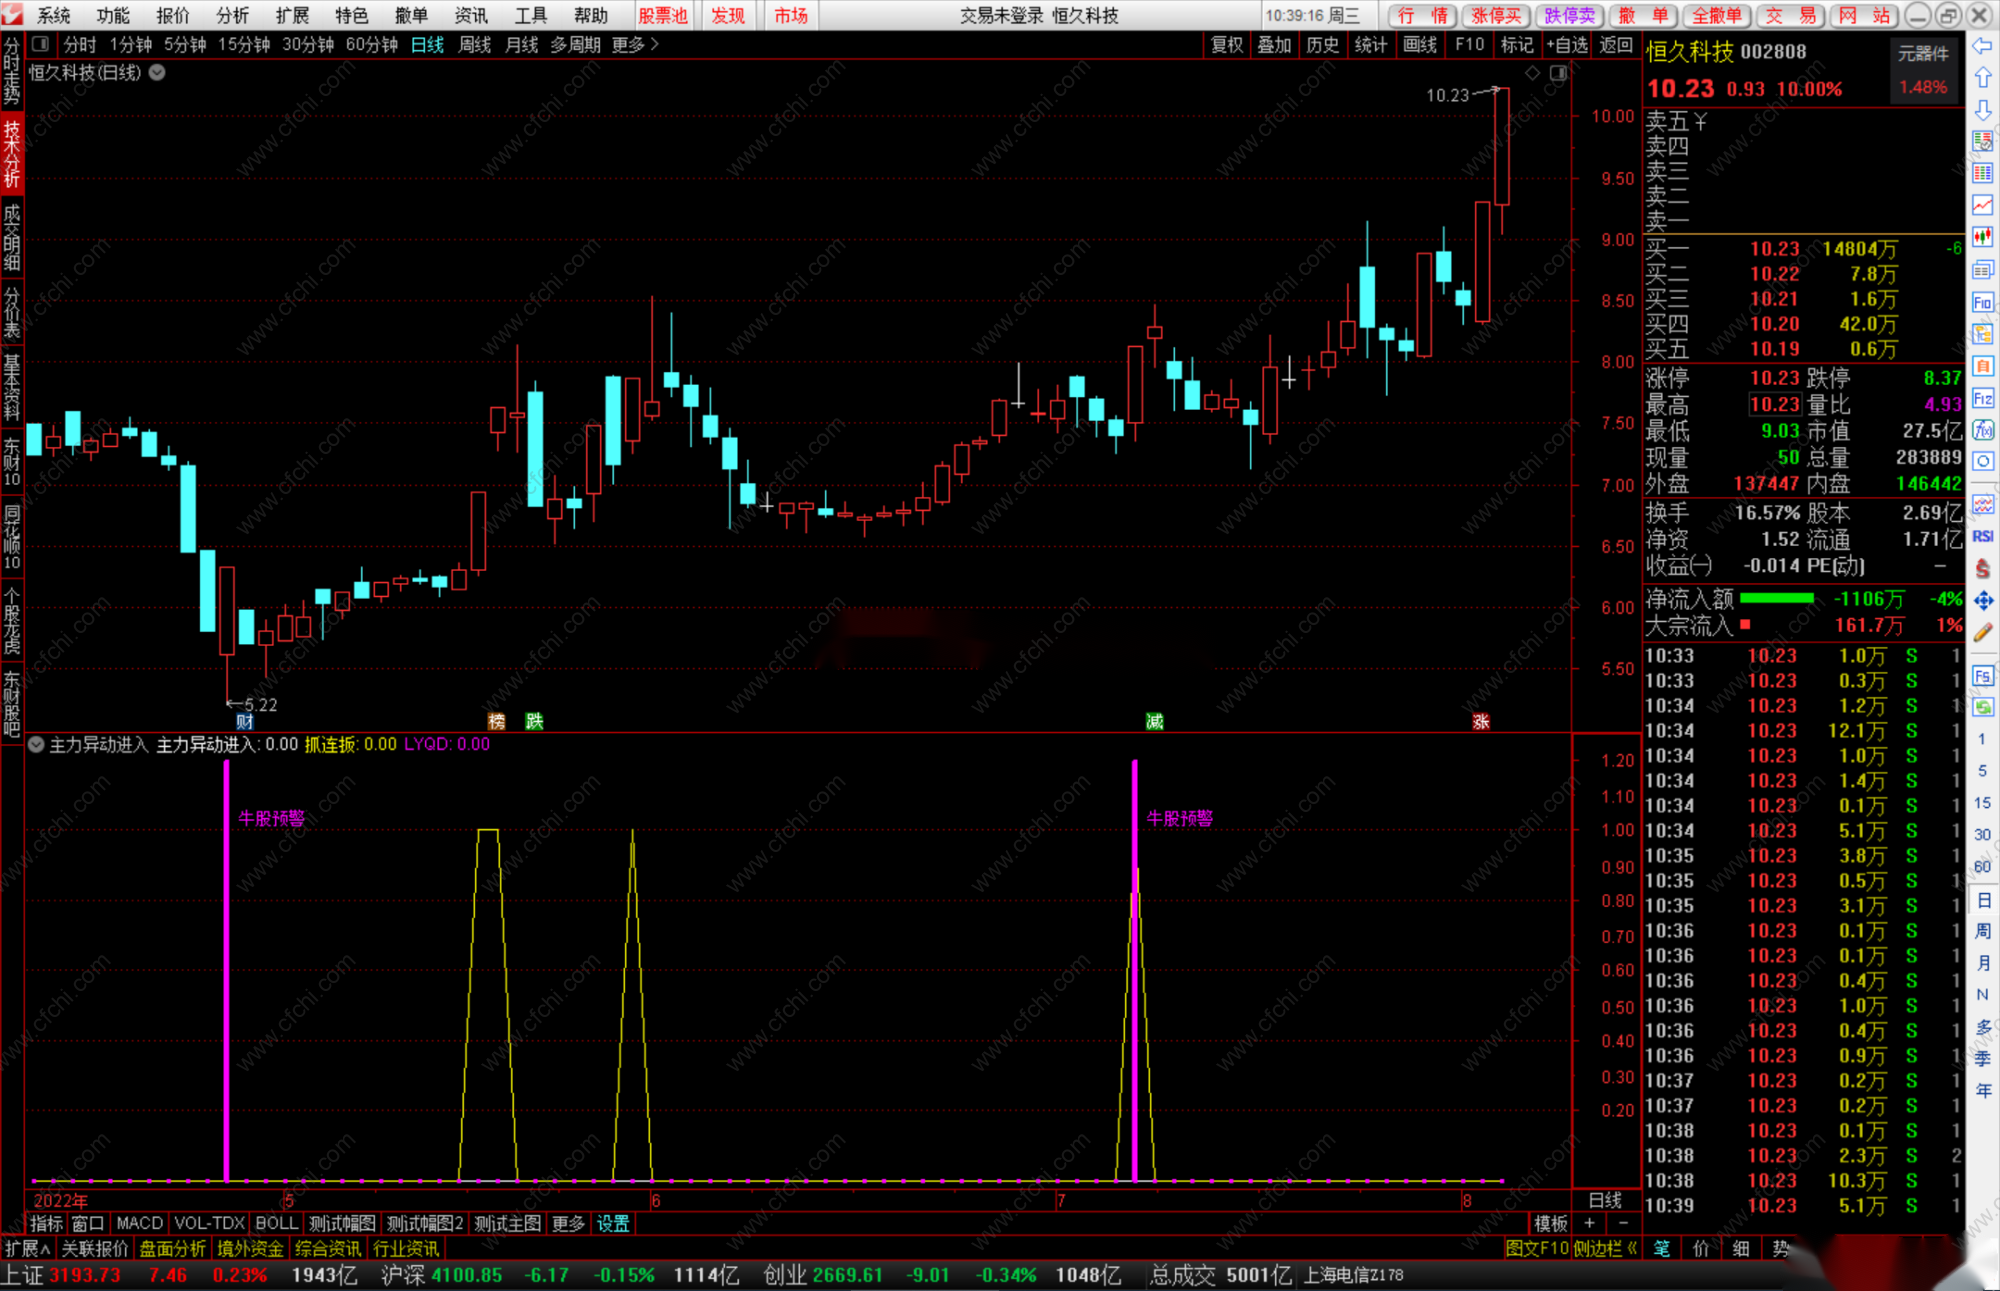Toggle side panel icon left of 分时 tab
The image size is (2000, 1291).
[40, 44]
